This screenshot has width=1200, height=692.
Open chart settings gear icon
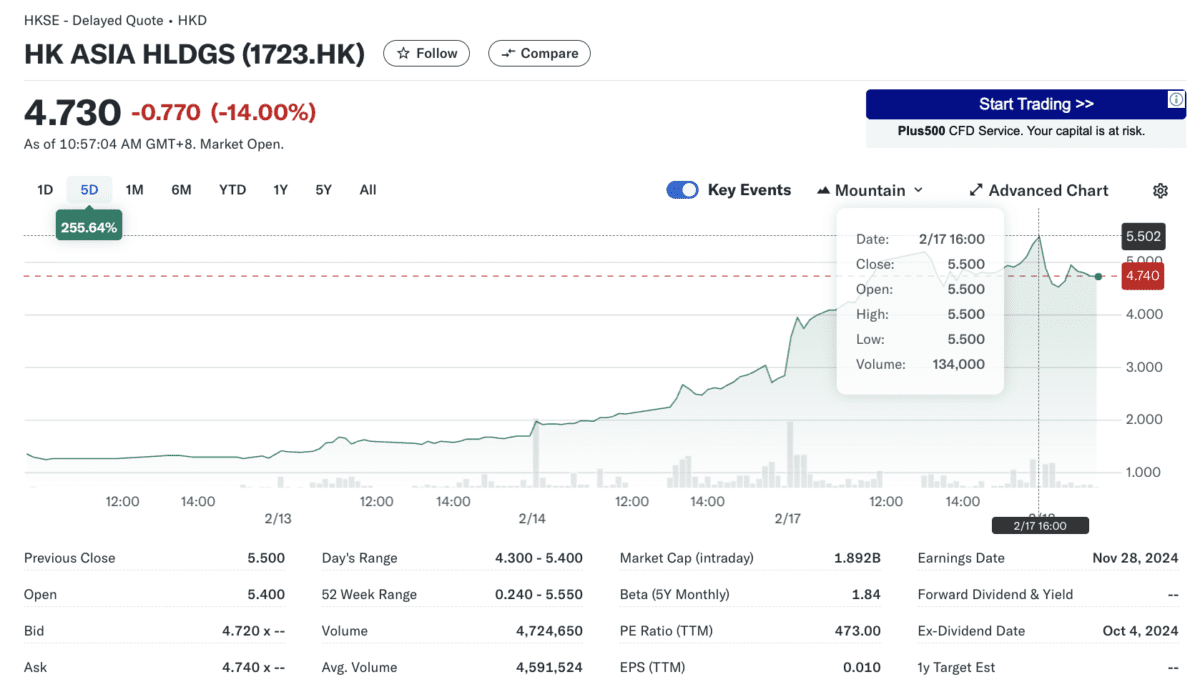1160,190
